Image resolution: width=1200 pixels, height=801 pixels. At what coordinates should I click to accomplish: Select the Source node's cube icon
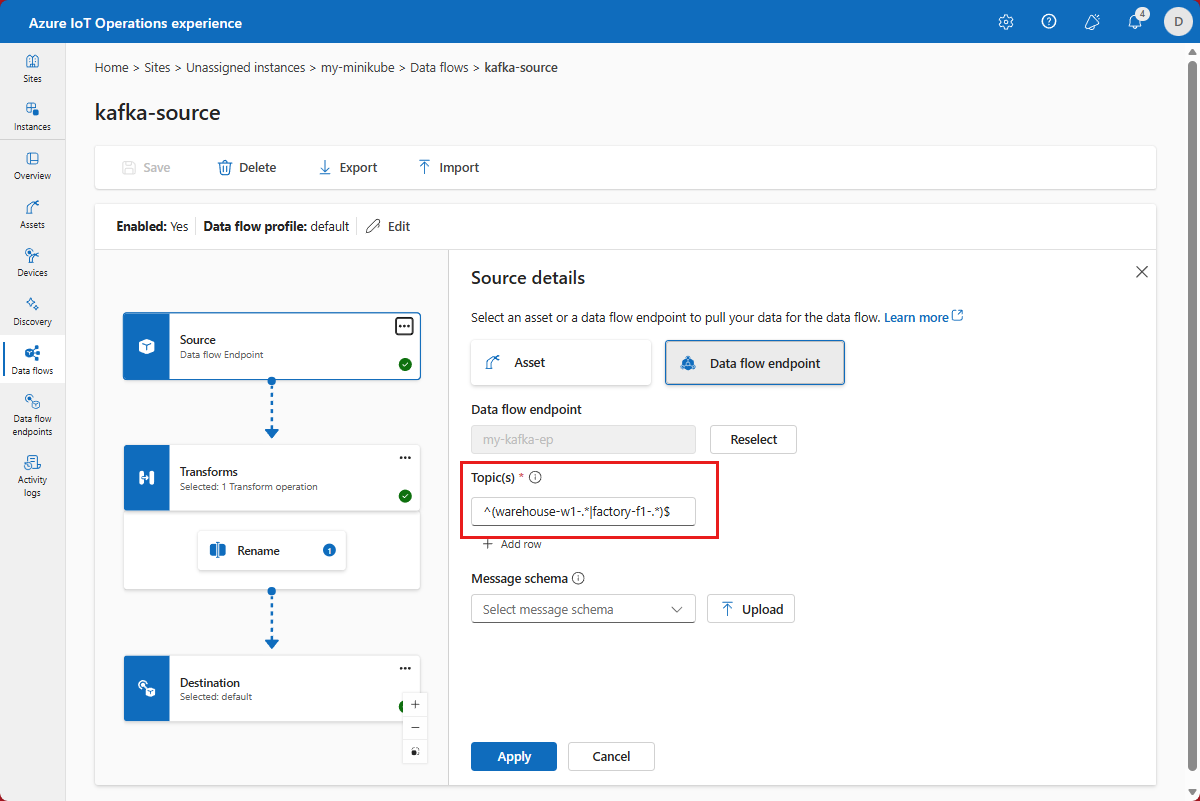point(147,346)
